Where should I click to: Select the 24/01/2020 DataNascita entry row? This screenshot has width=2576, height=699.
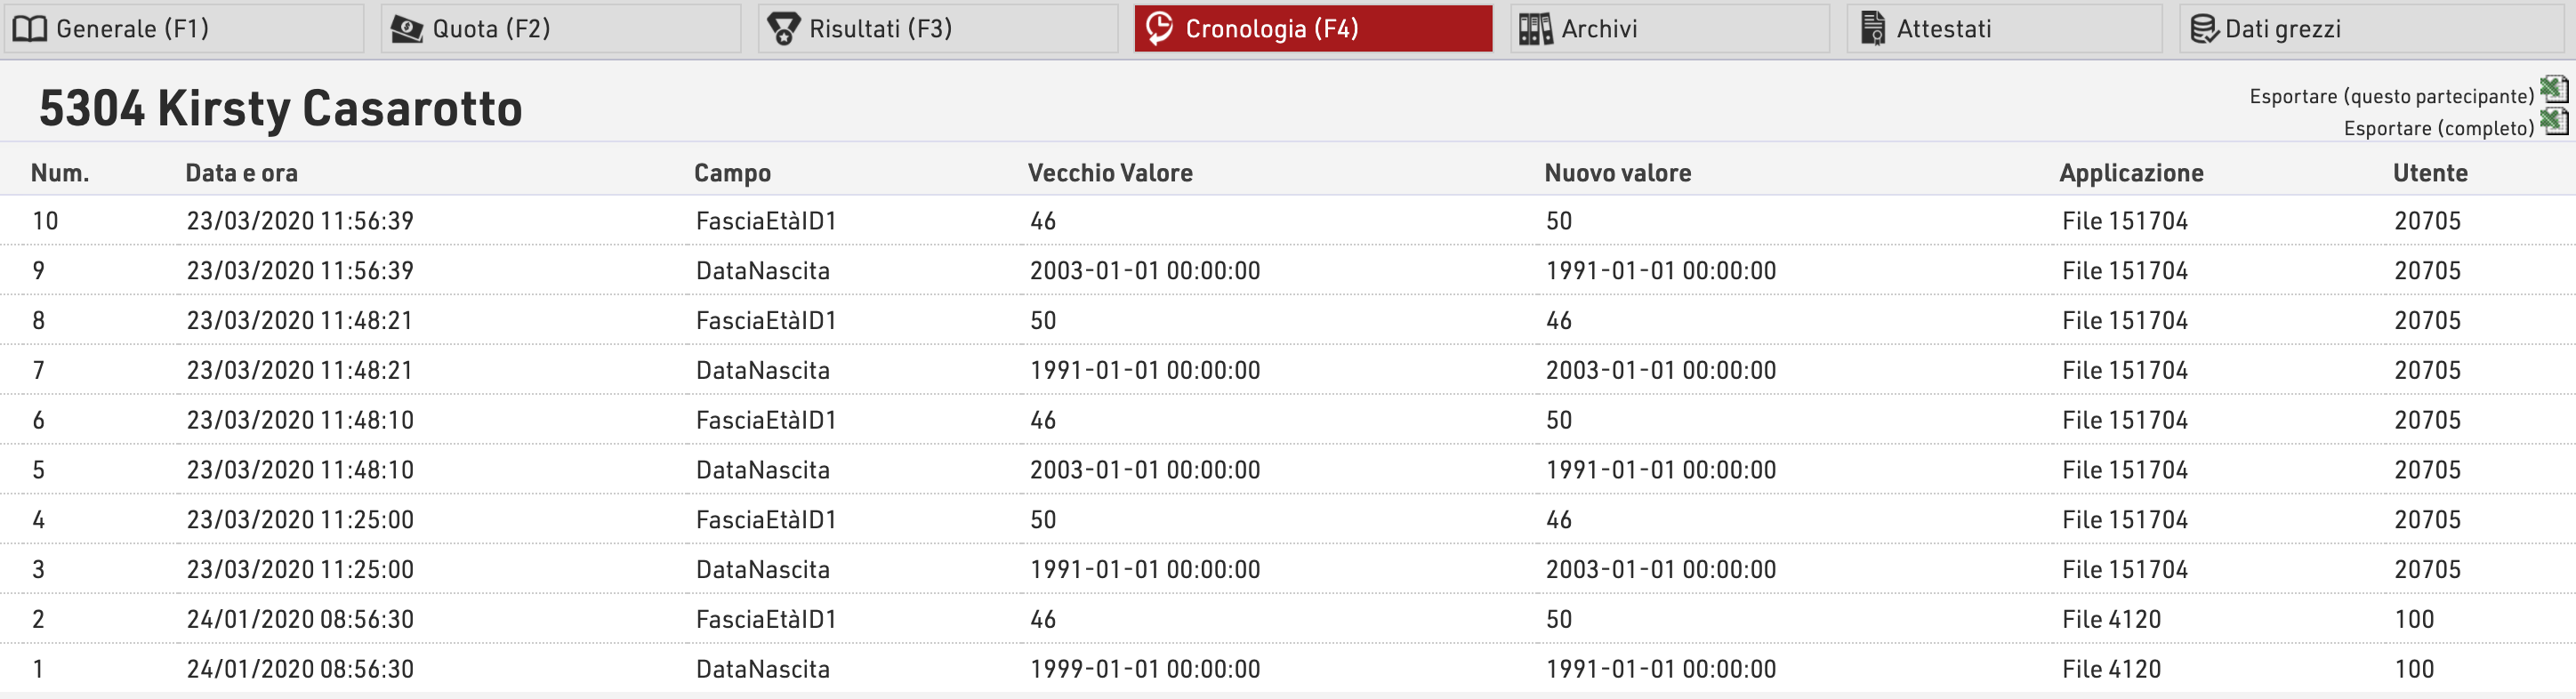pos(1288,668)
